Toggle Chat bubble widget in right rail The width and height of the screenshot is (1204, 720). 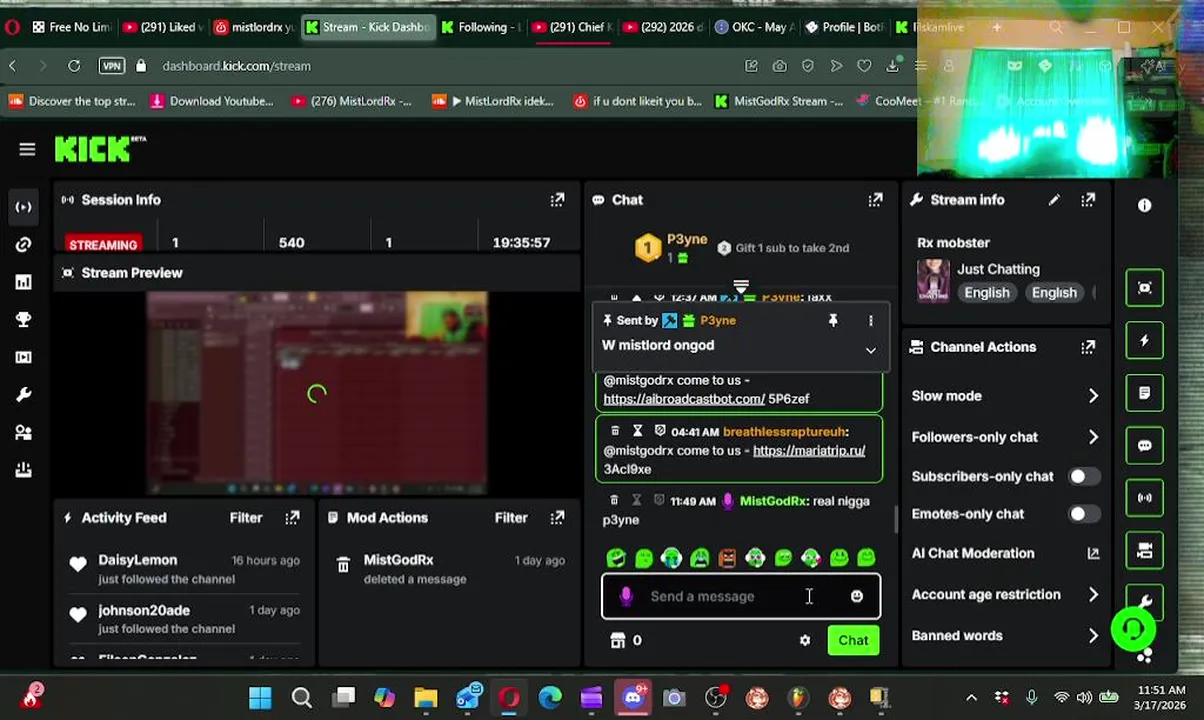[1144, 445]
